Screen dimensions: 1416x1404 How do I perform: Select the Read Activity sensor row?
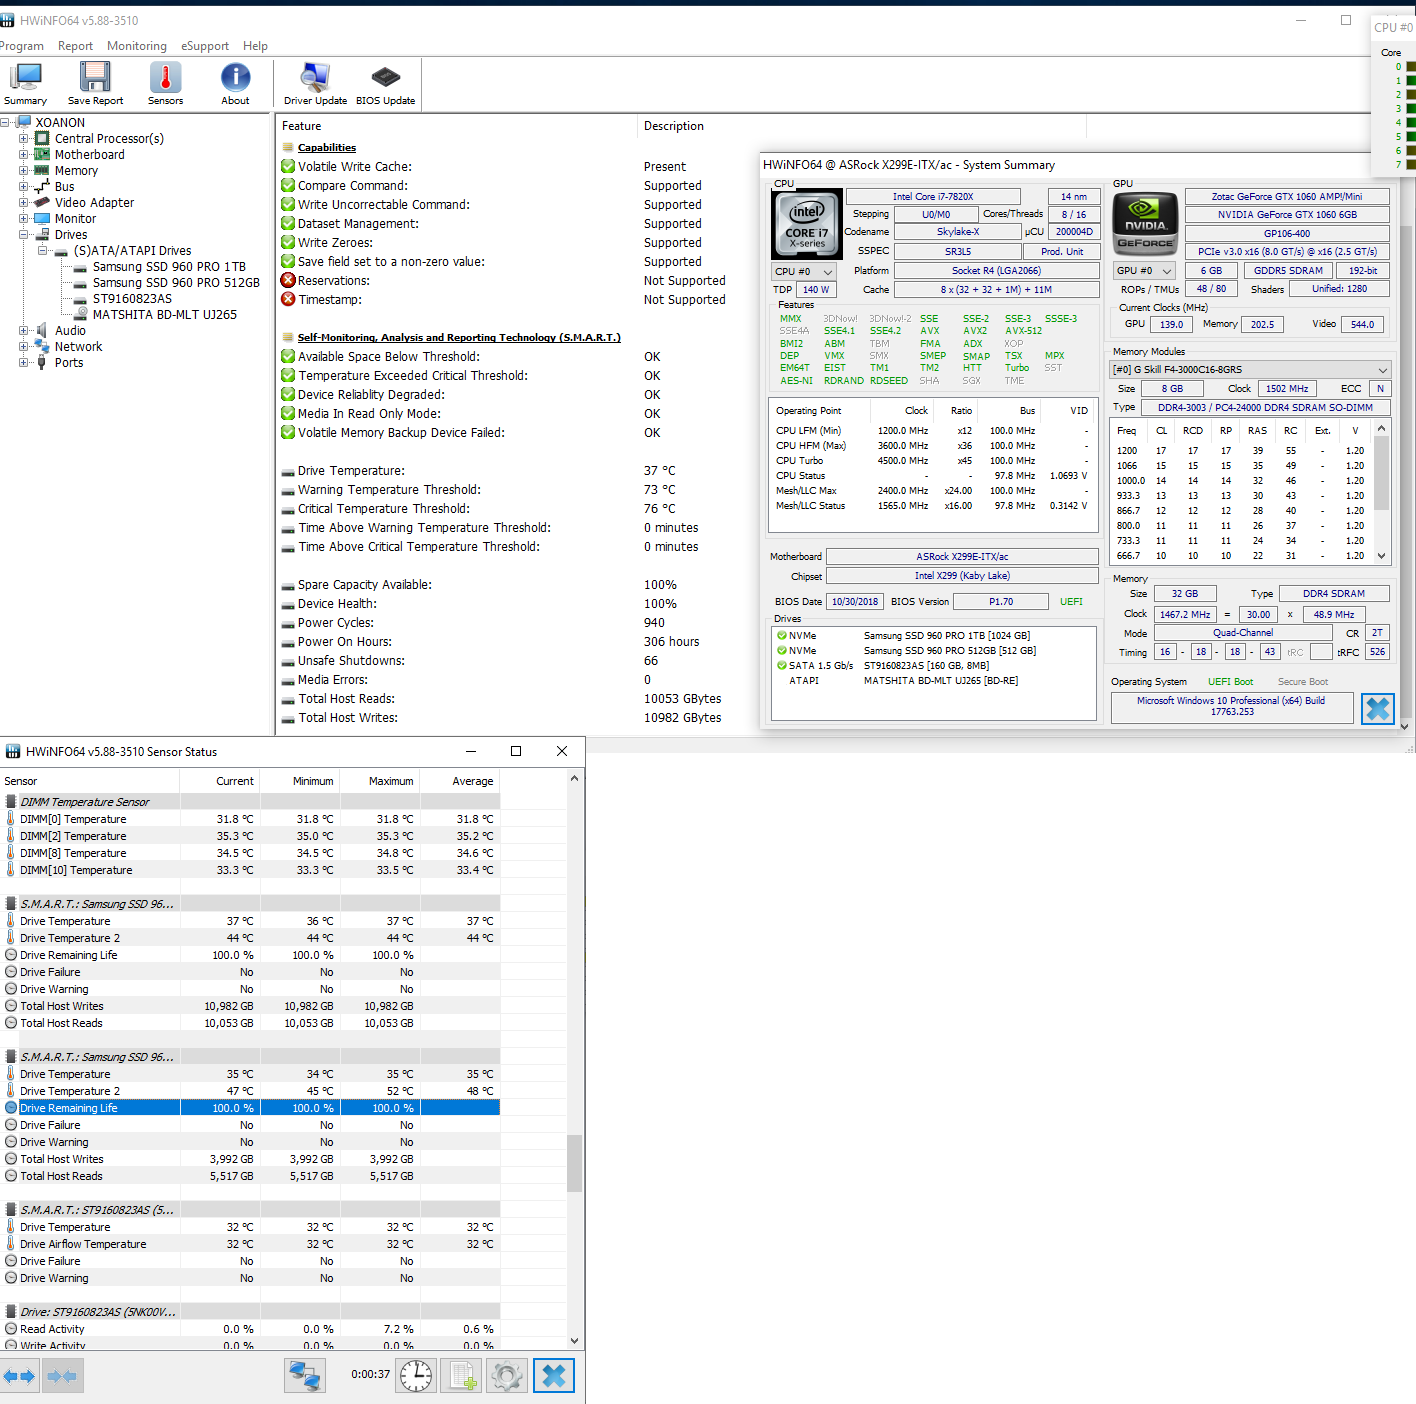pos(250,1329)
